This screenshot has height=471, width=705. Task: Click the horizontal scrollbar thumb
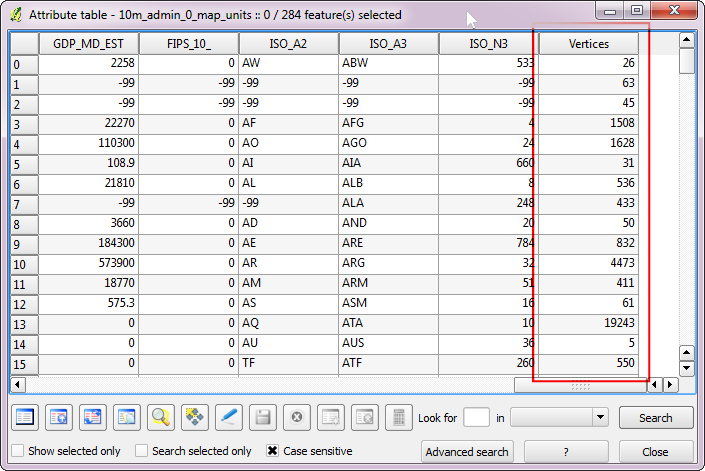click(580, 385)
